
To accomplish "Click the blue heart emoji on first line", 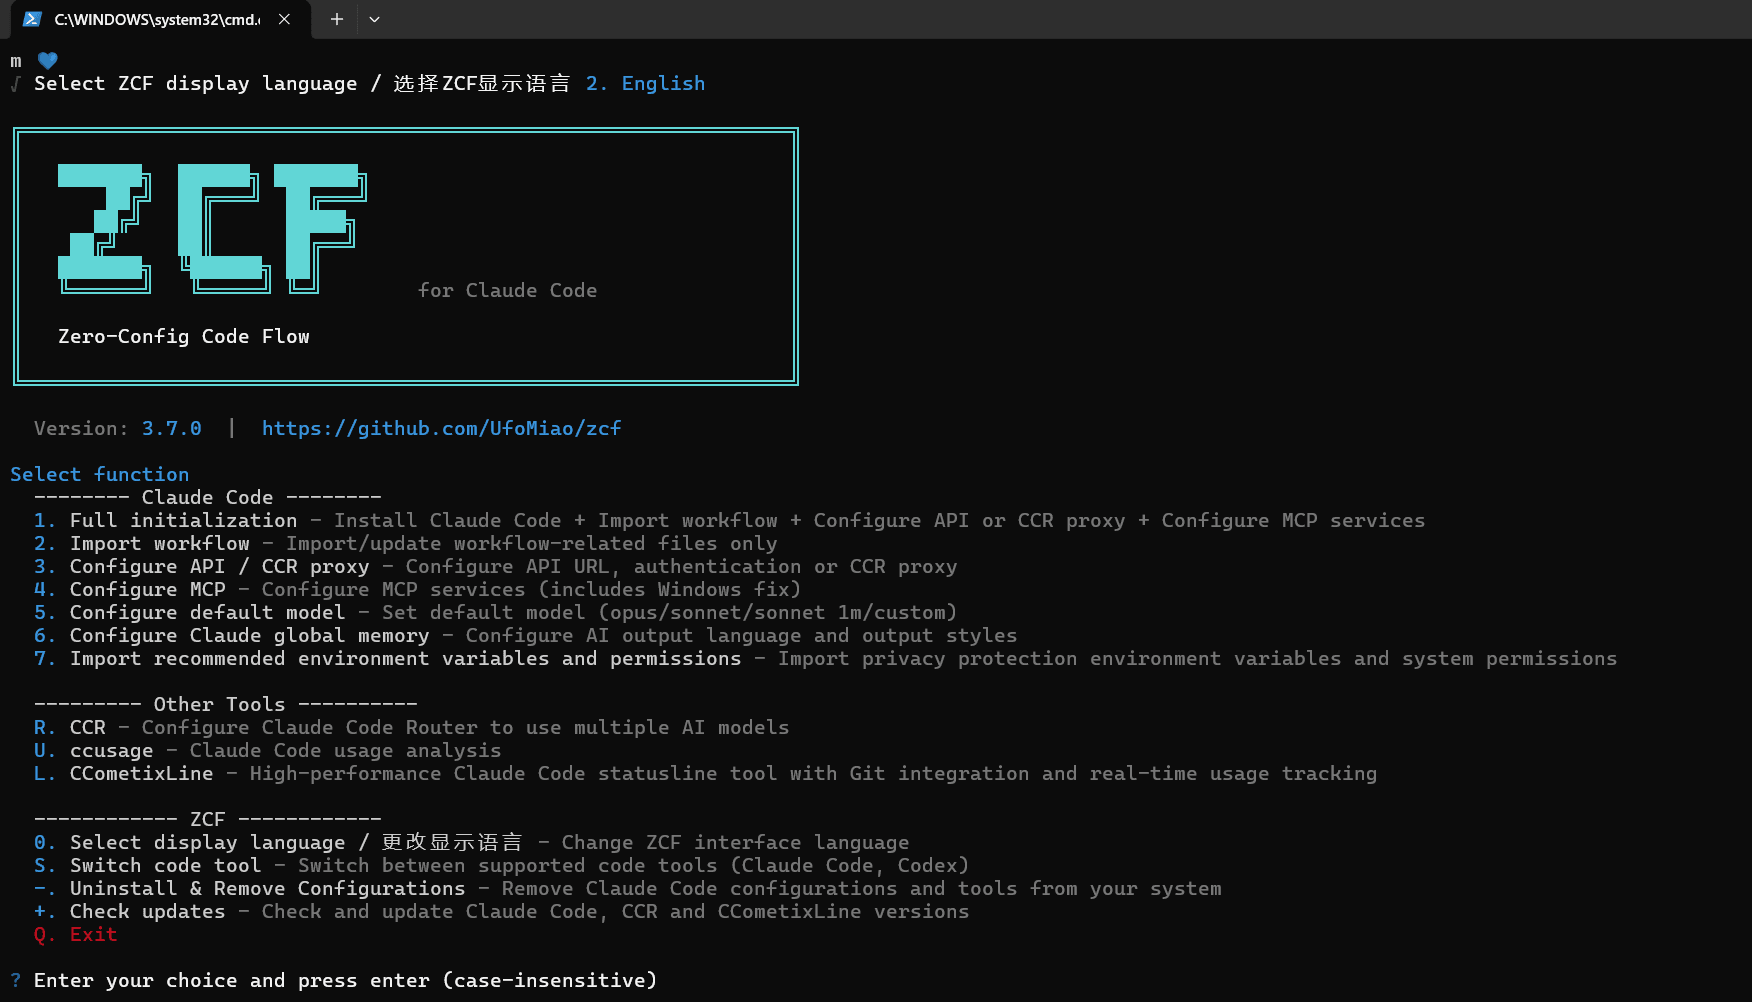I will tap(47, 61).
